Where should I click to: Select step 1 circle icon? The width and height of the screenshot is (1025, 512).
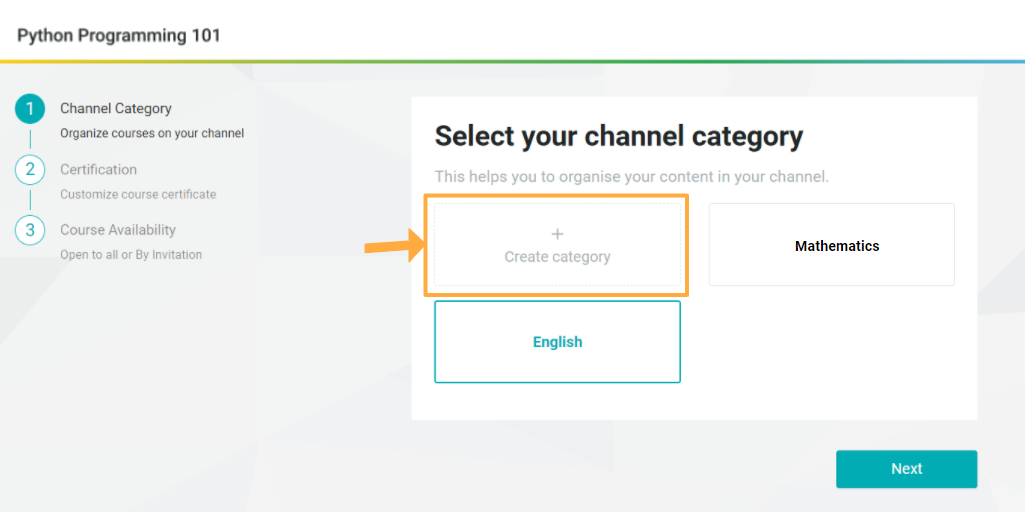[x=30, y=110]
